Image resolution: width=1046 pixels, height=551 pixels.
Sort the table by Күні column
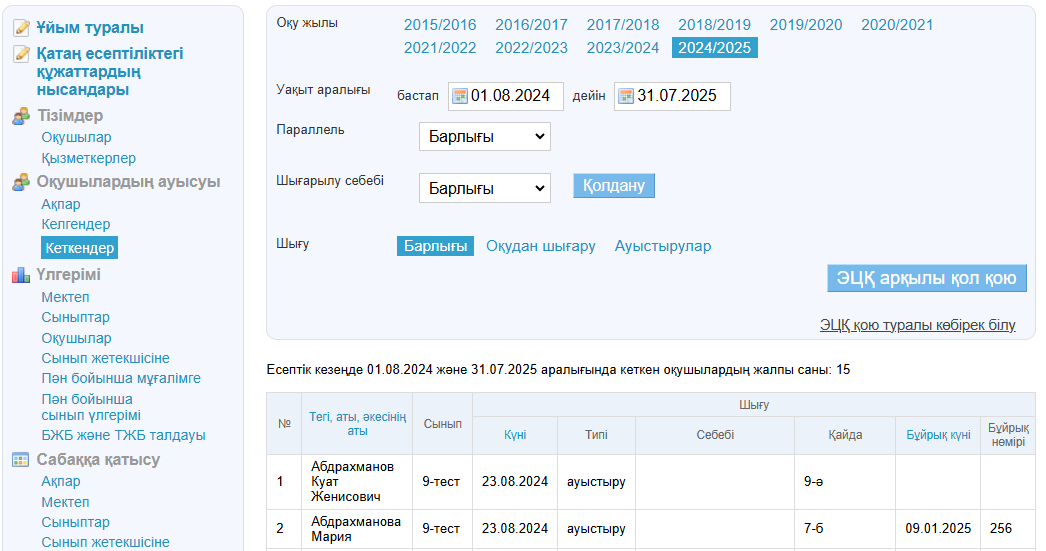(515, 435)
